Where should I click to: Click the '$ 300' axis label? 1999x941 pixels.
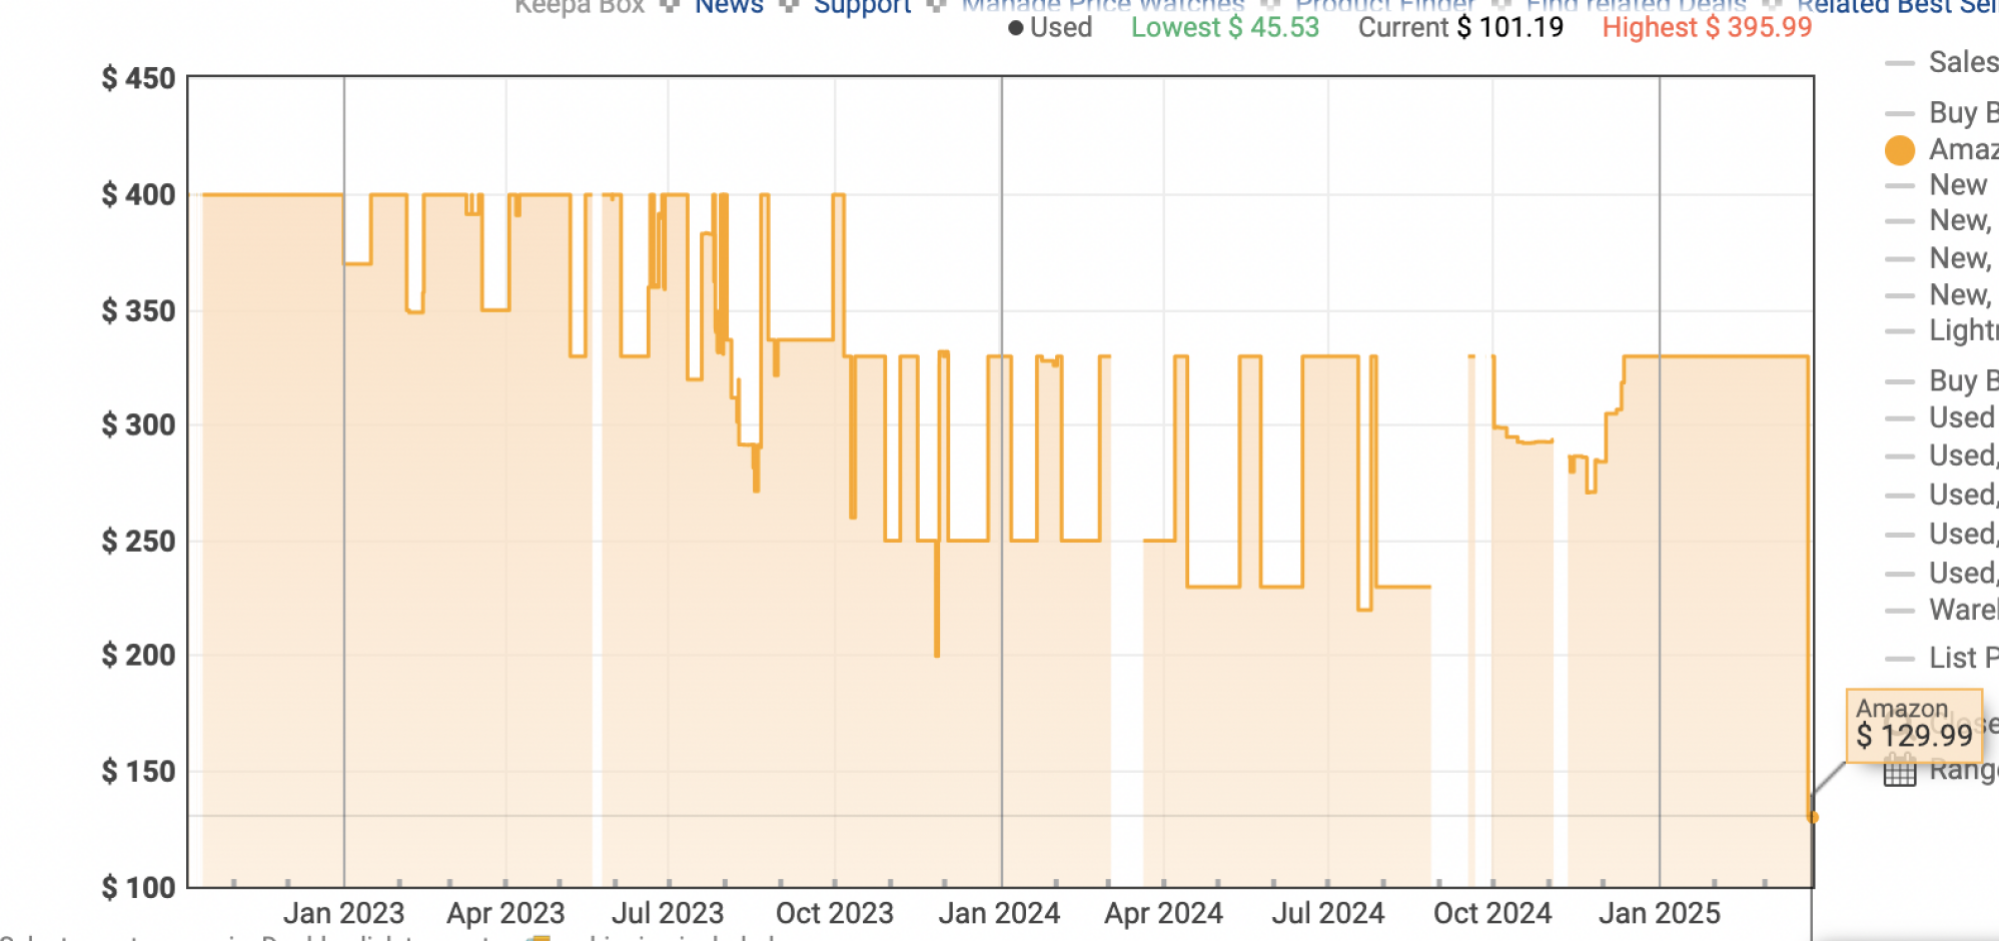[138, 425]
